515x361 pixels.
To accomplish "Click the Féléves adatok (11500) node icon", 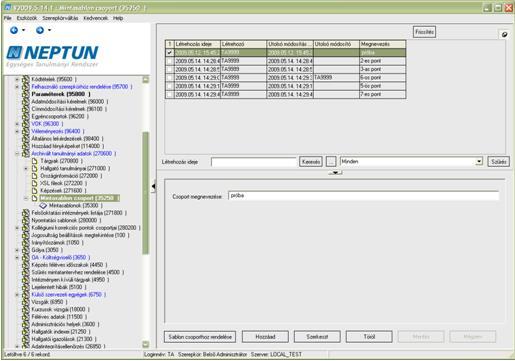I will (x=26, y=317).
